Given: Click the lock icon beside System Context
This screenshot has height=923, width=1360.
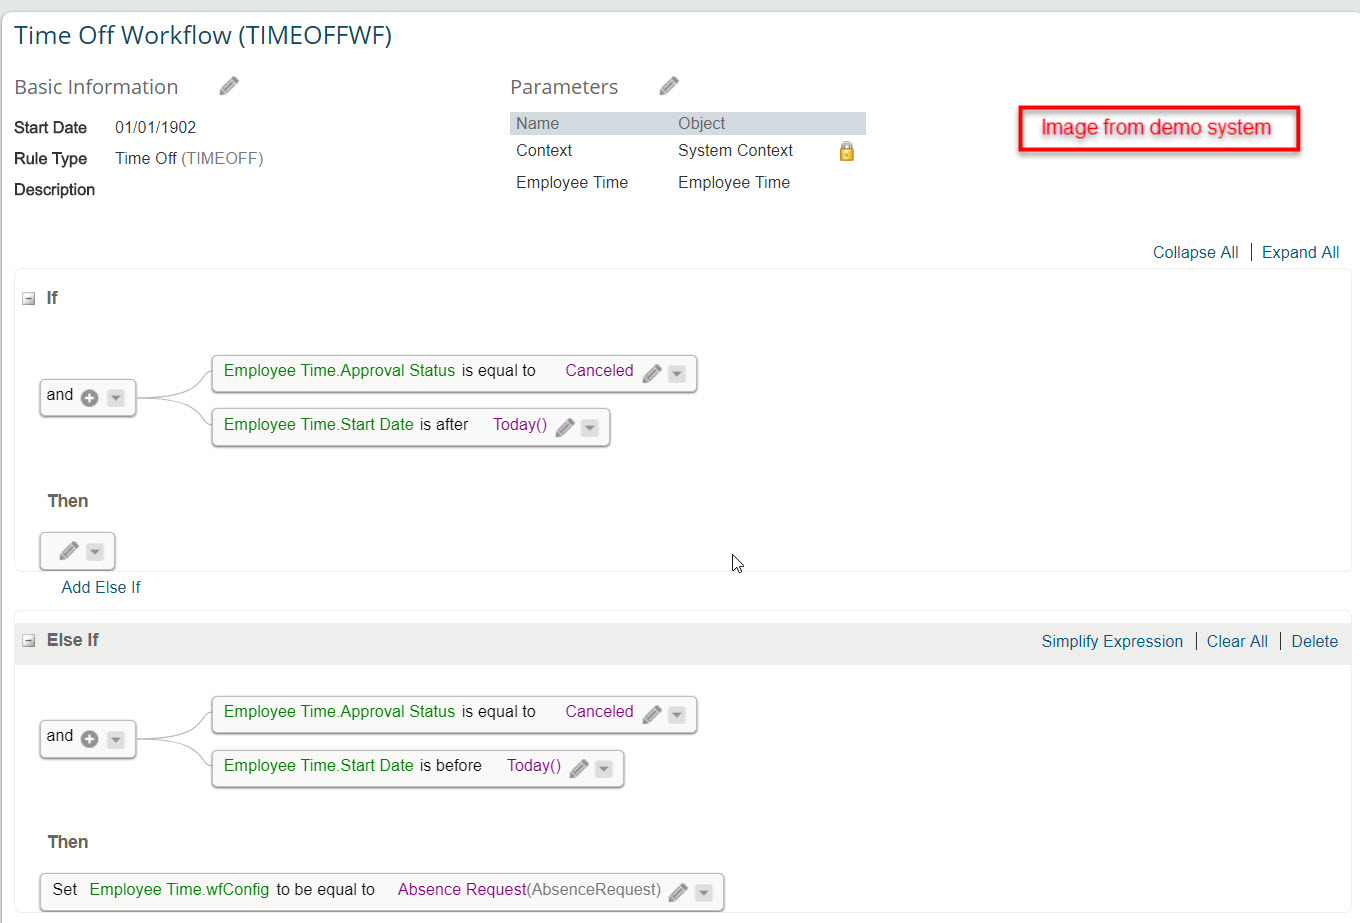Looking at the screenshot, I should pyautogui.click(x=846, y=151).
